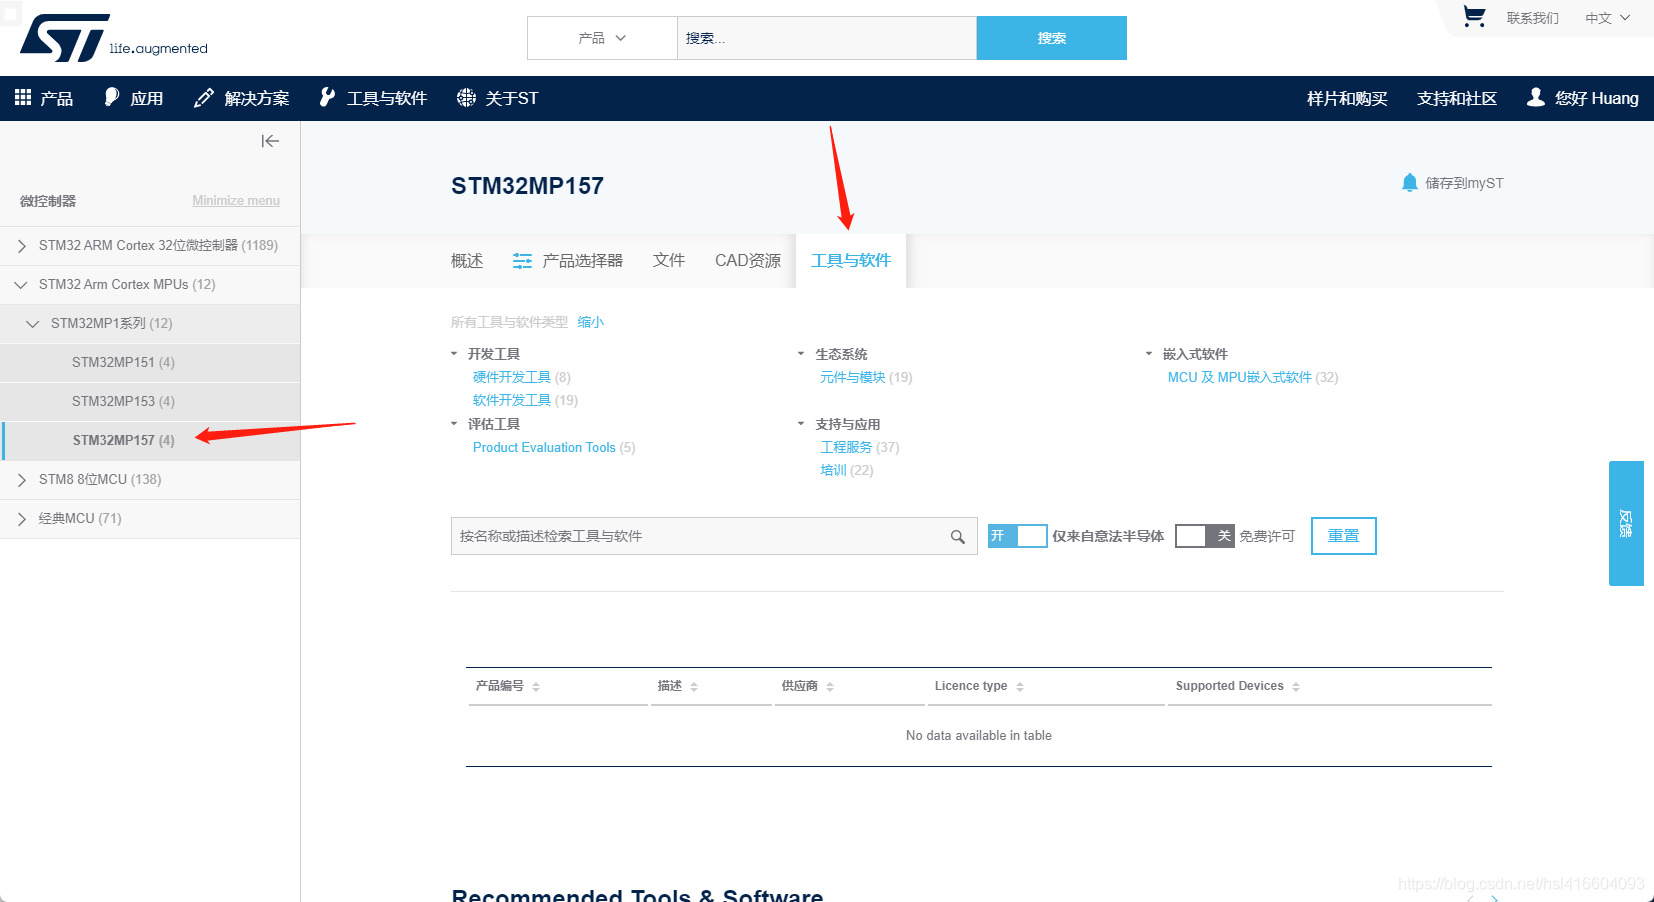Click the bell icon to save to myST
1654x902 pixels.
[x=1410, y=183]
